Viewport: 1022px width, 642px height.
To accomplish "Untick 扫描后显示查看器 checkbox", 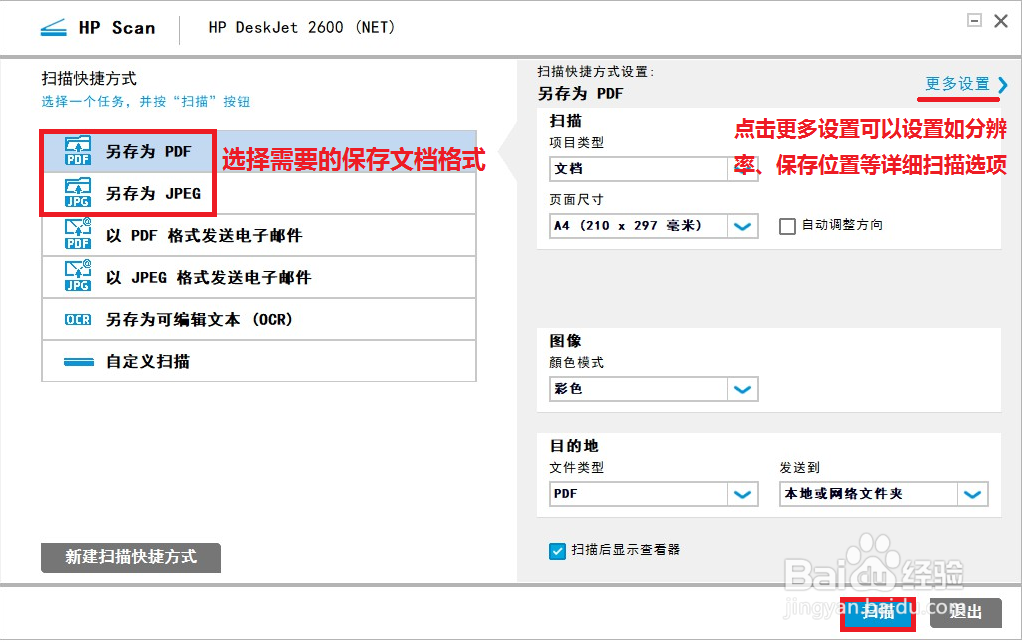I will tap(557, 551).
